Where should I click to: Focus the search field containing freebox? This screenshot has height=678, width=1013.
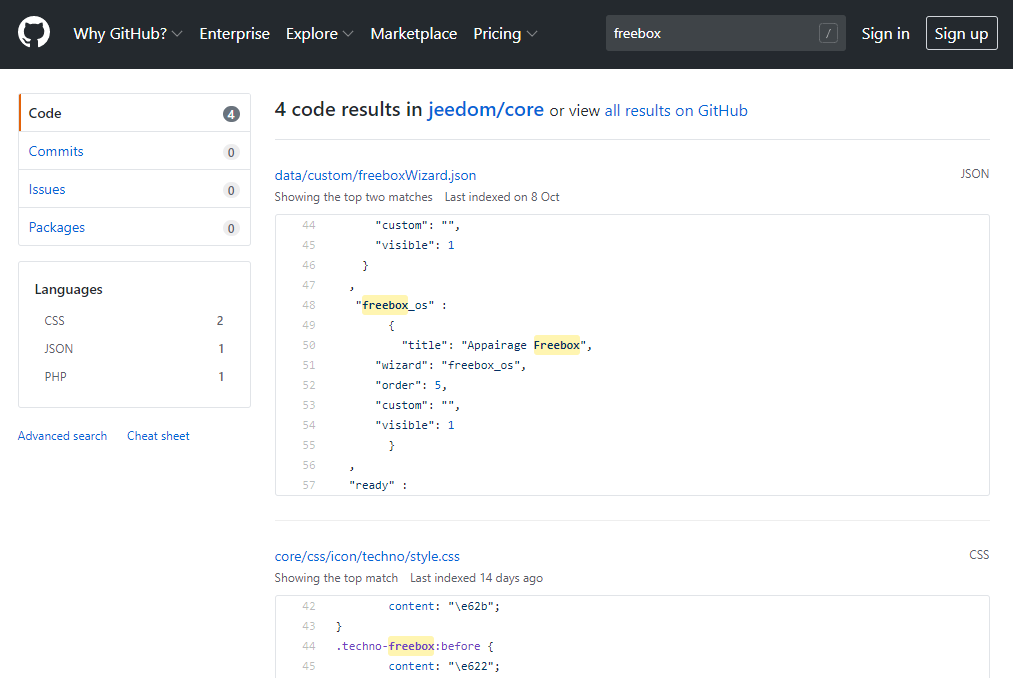(726, 33)
